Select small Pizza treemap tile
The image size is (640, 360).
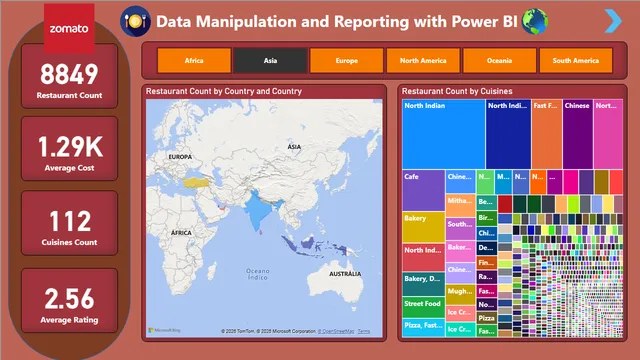tap(487, 318)
